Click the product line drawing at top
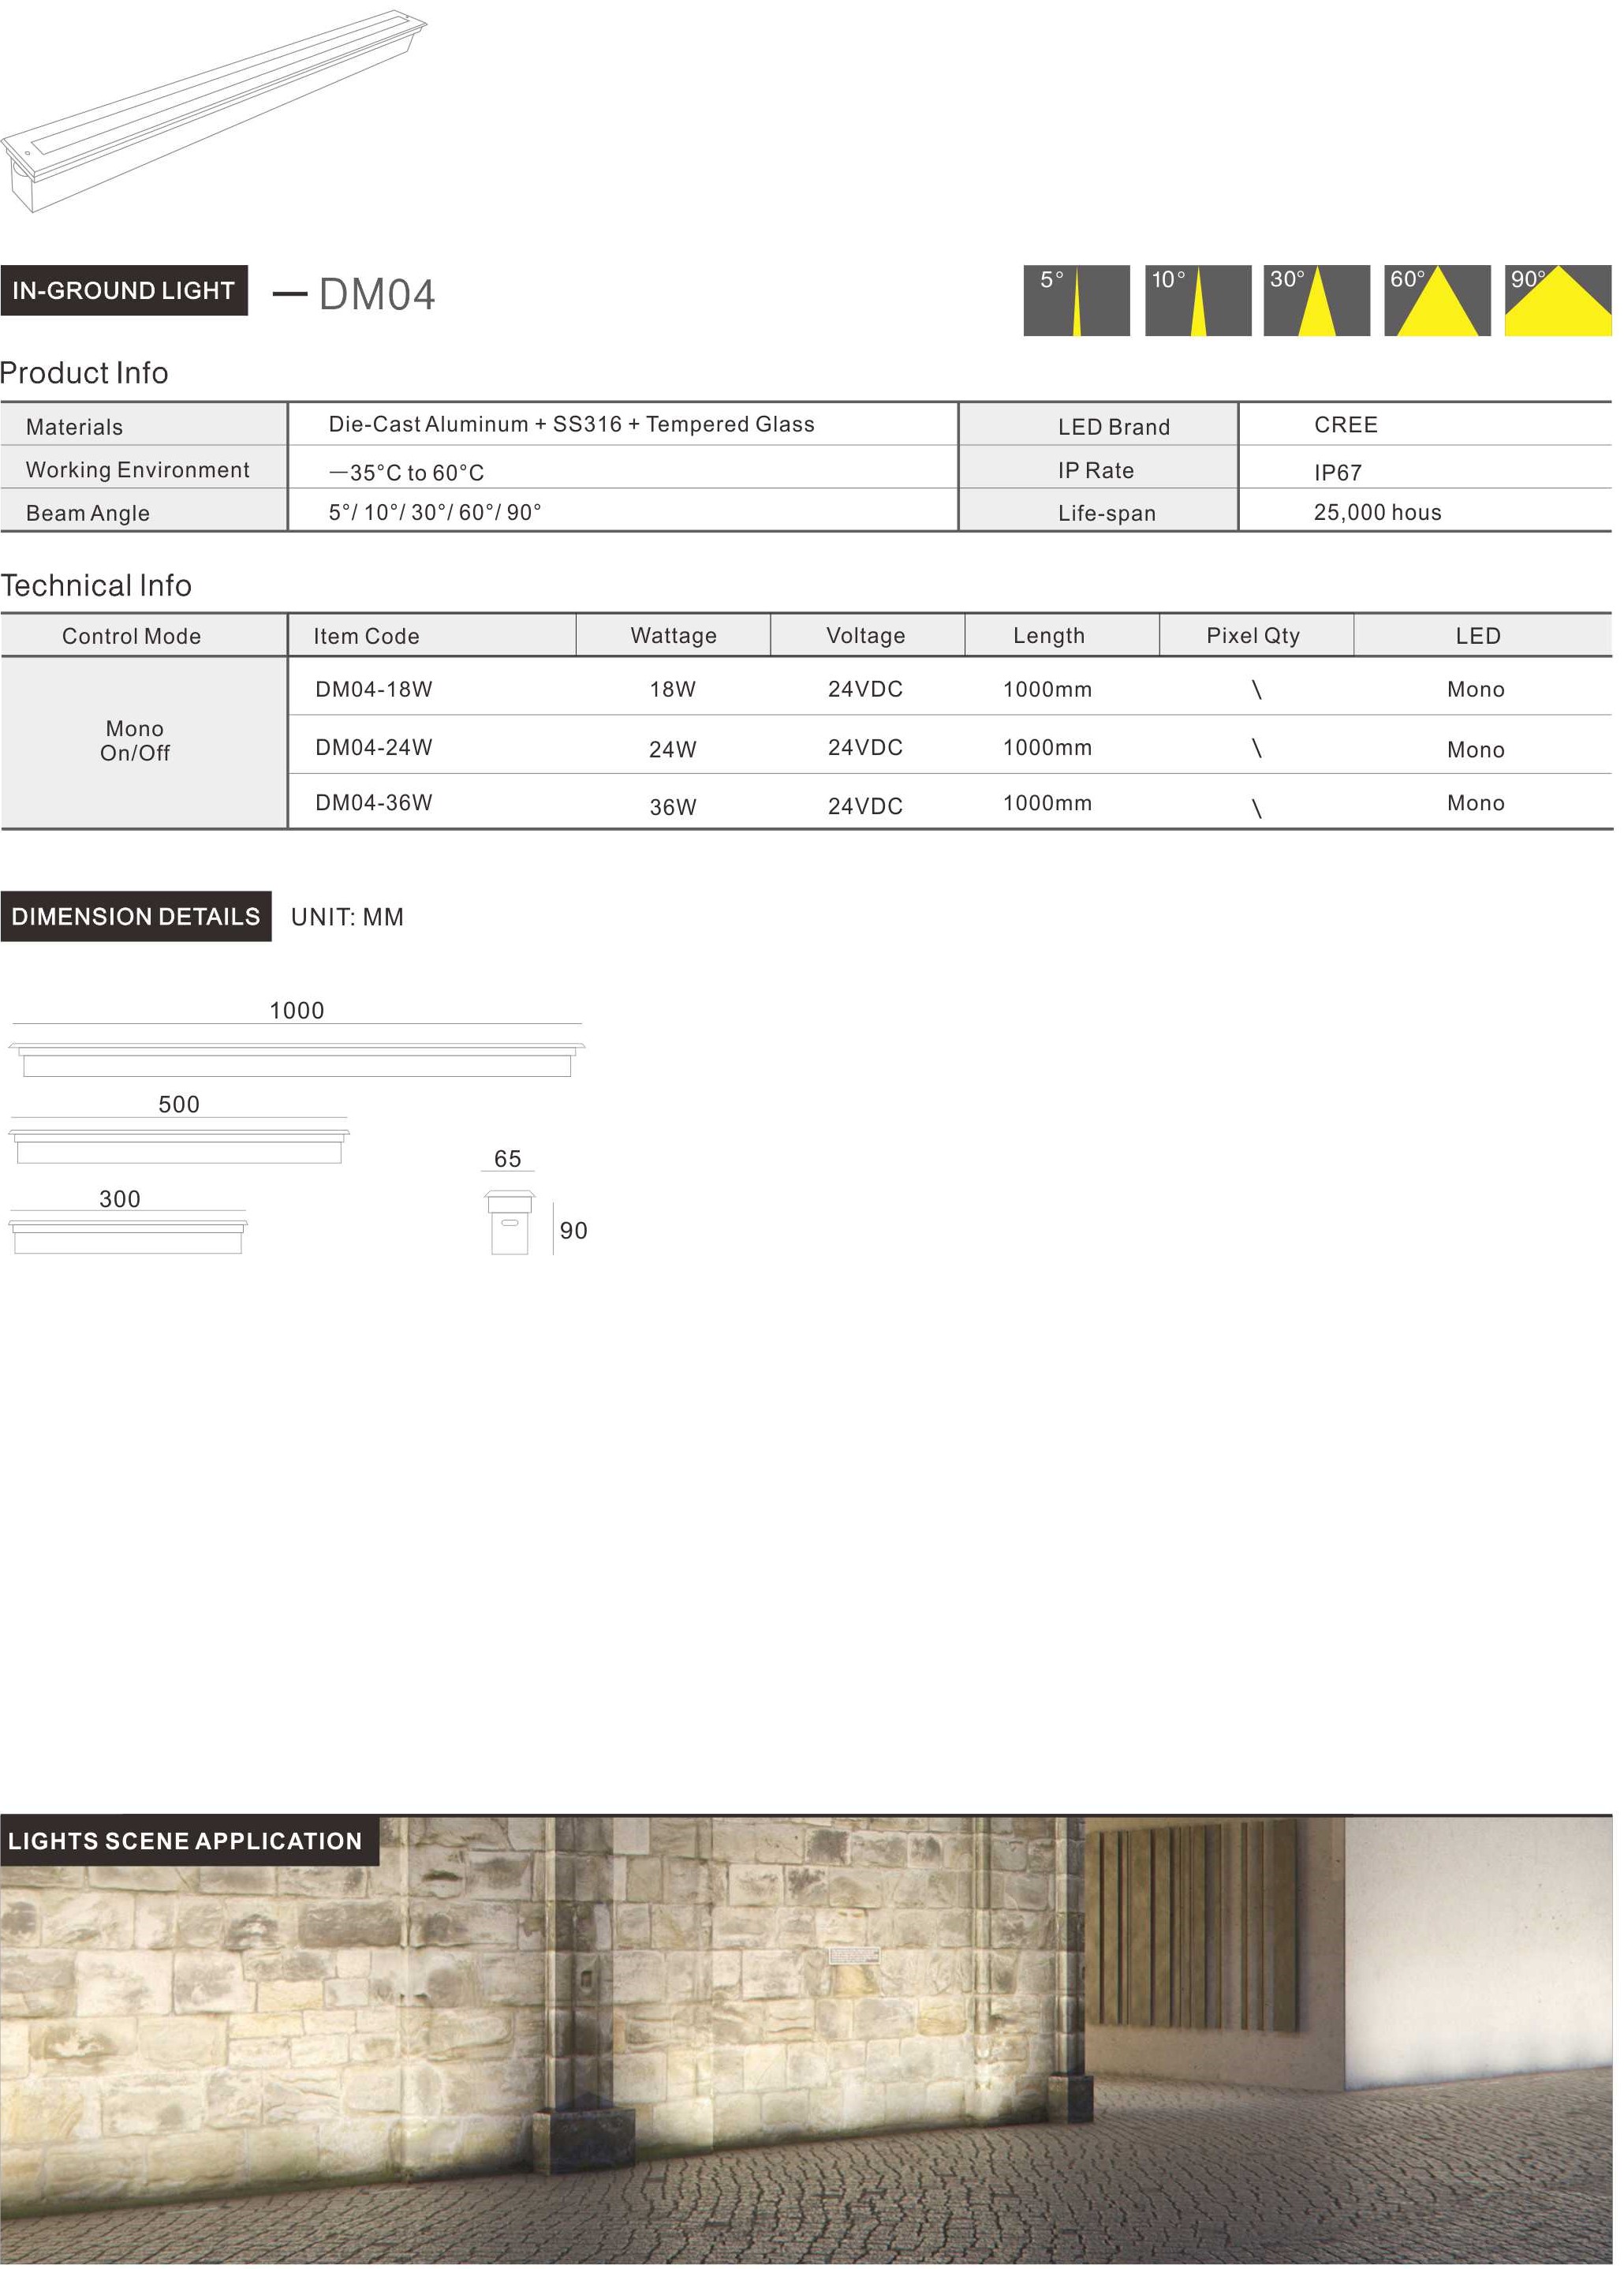 tap(214, 110)
